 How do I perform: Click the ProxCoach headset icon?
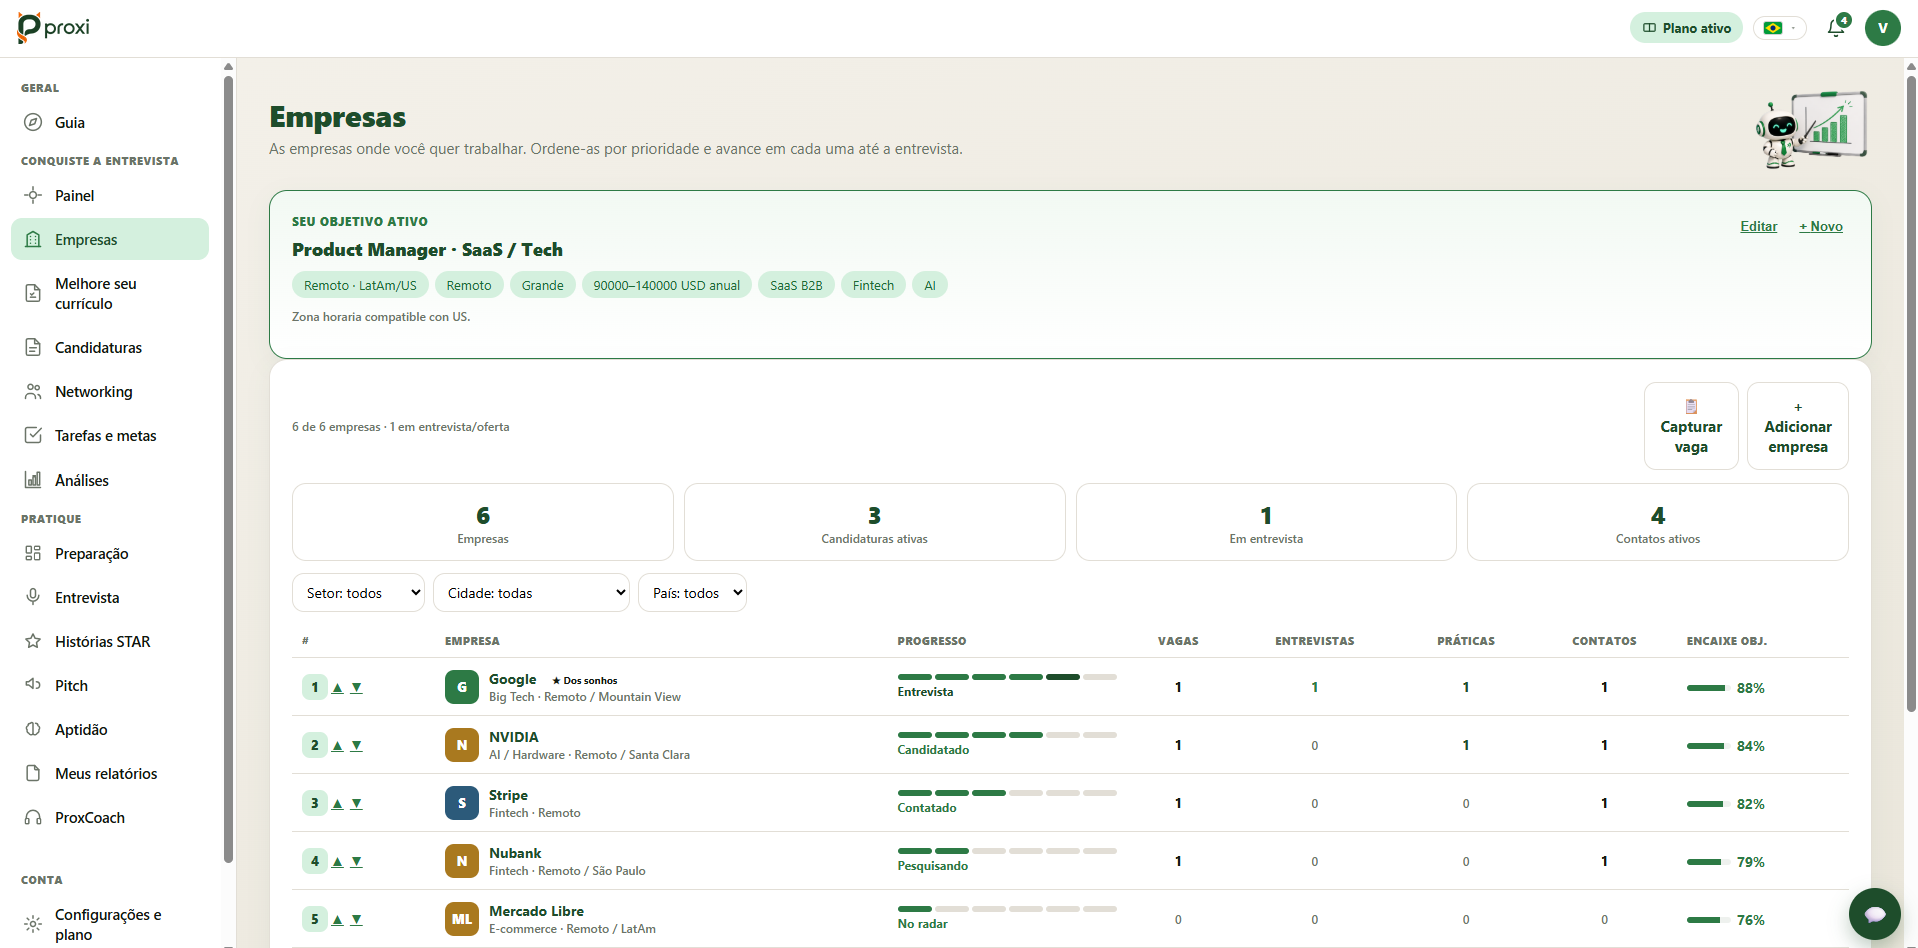point(33,817)
